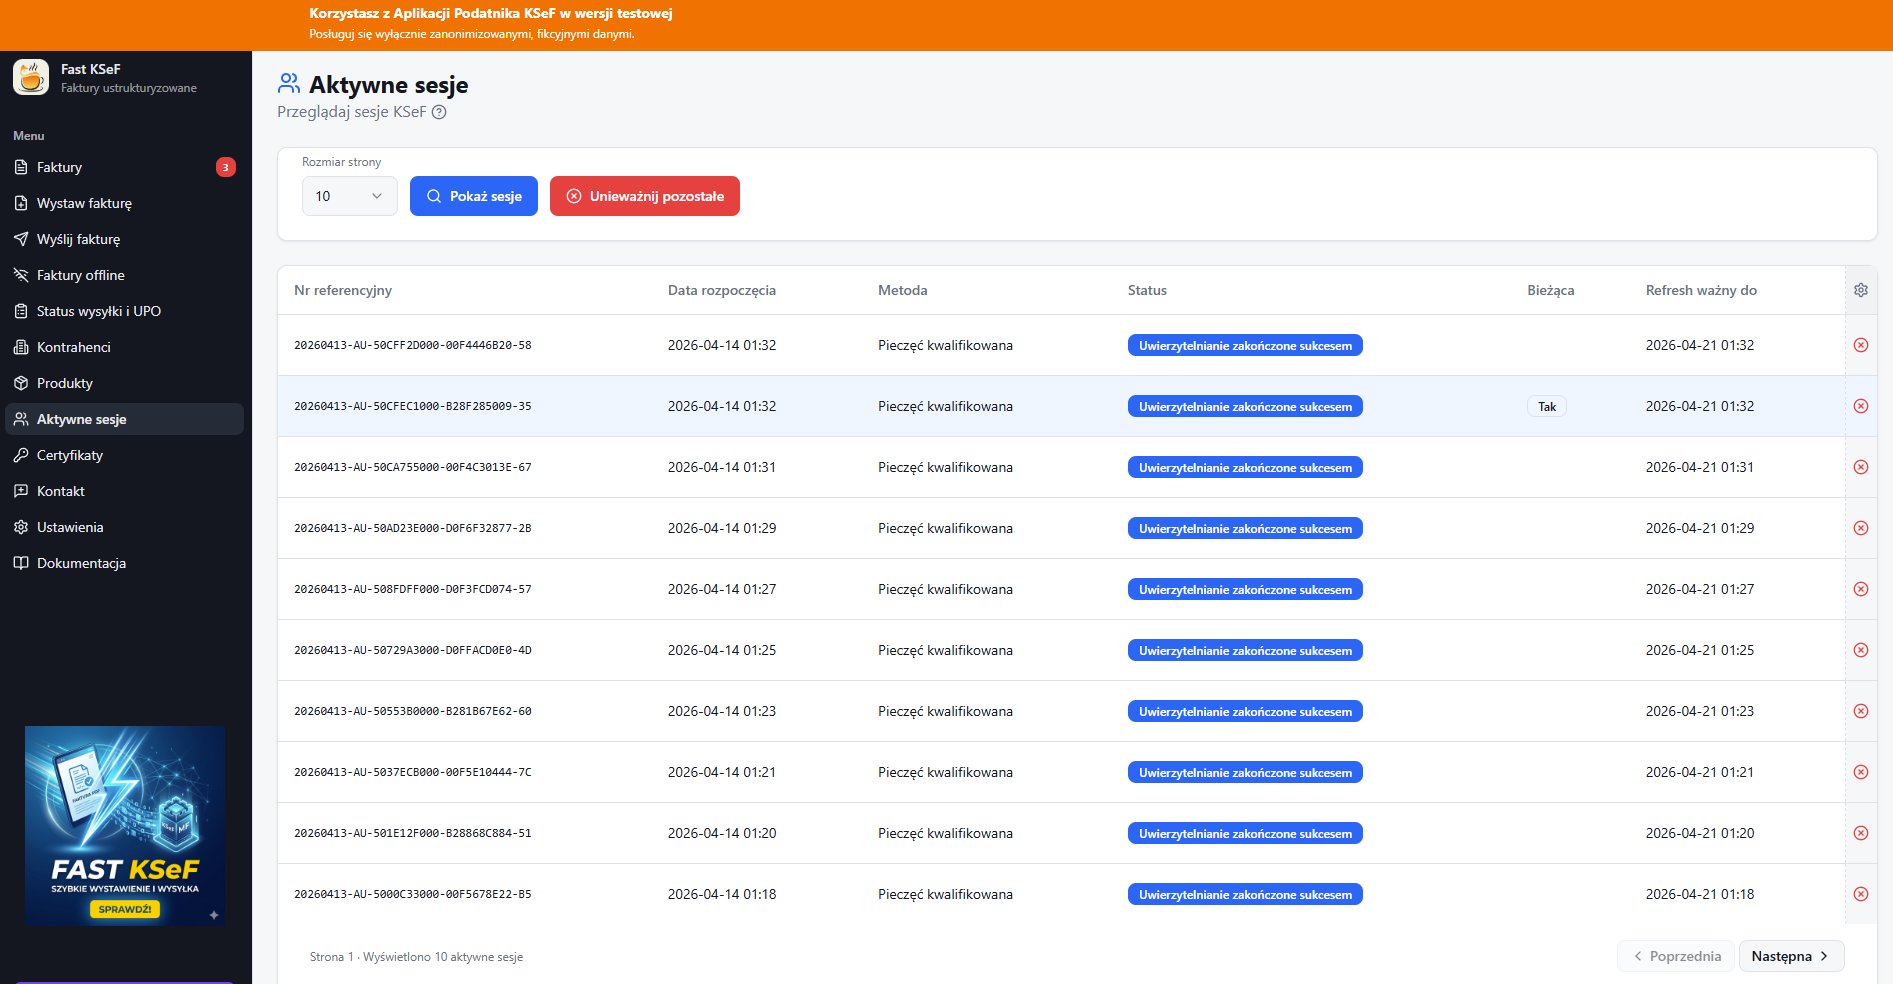Viewport: 1893px width, 984px height.
Task: Click the help icon next to Przeglądaj sesje KSeF
Action: point(439,112)
